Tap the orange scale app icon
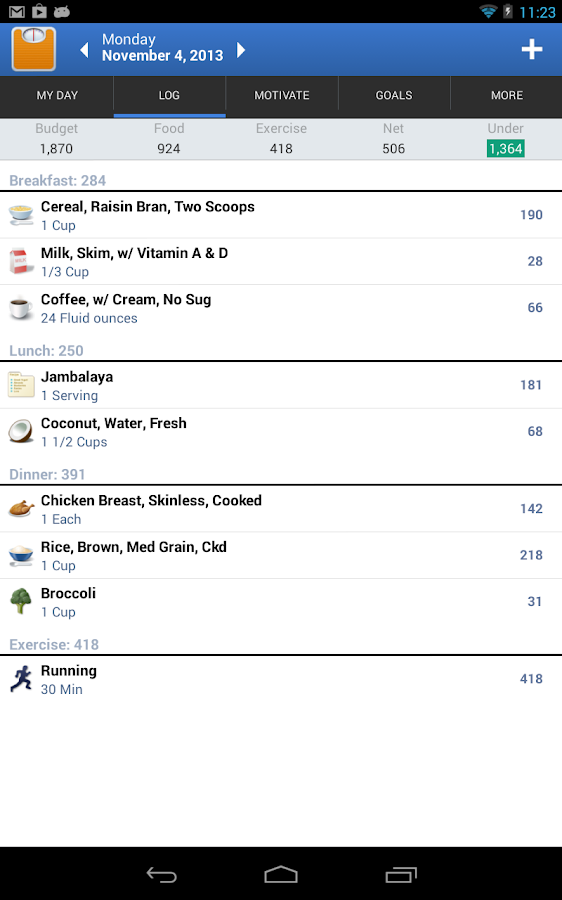Viewport: 562px width, 900px height. tap(34, 49)
